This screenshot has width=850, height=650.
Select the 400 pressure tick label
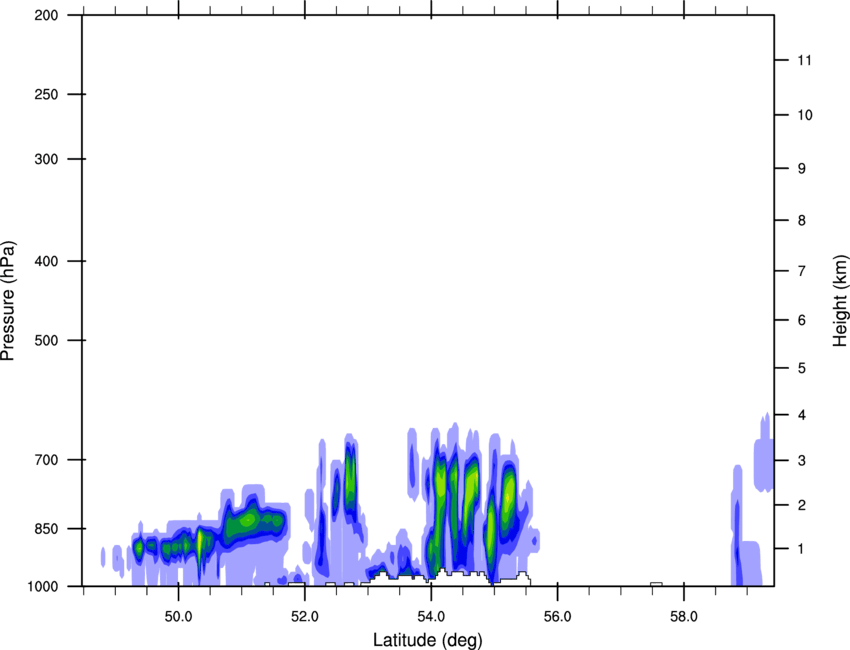coord(46,261)
